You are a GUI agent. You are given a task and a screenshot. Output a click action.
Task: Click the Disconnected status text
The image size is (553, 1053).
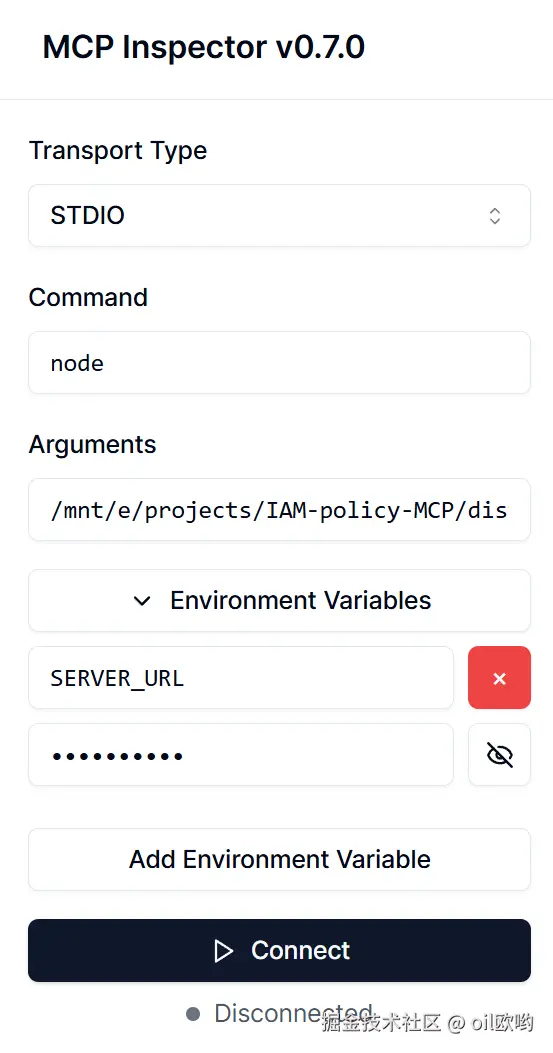pyautogui.click(x=293, y=1013)
